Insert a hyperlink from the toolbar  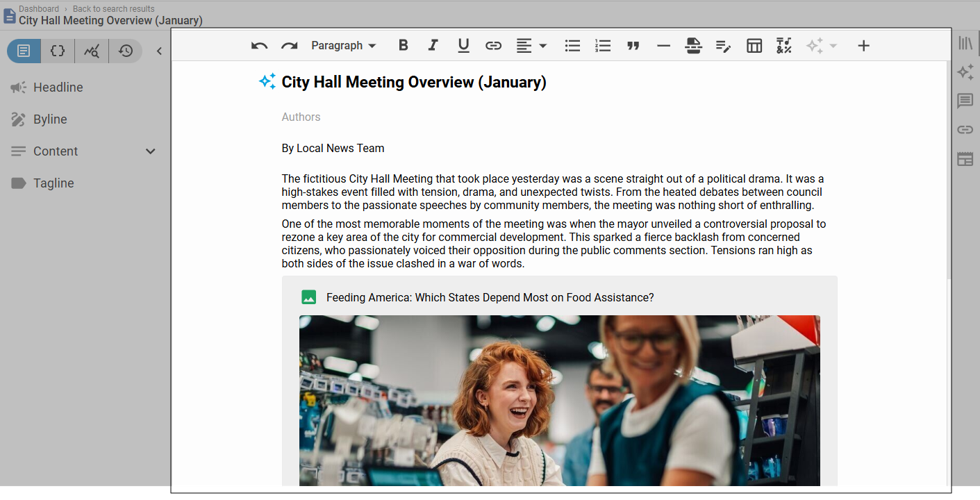click(493, 46)
